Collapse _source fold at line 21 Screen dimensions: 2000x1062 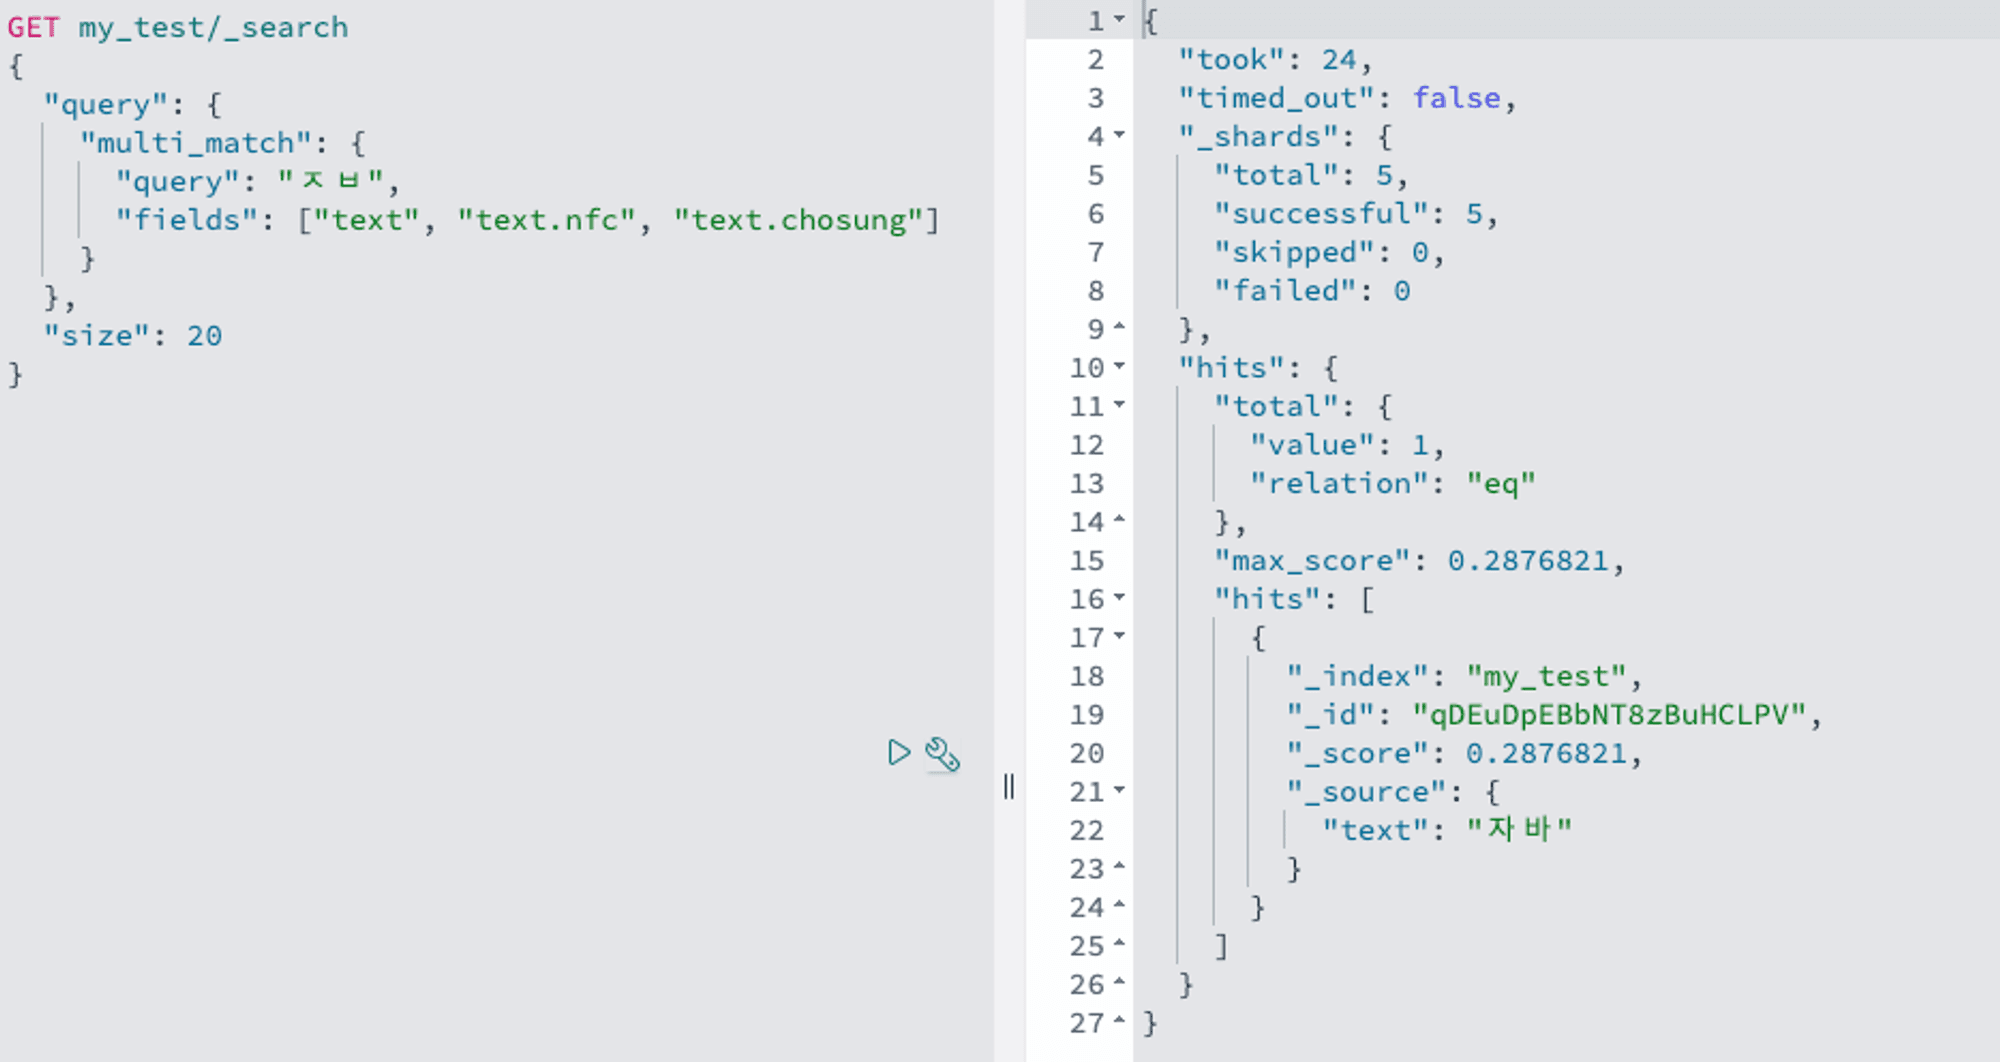coord(1120,790)
